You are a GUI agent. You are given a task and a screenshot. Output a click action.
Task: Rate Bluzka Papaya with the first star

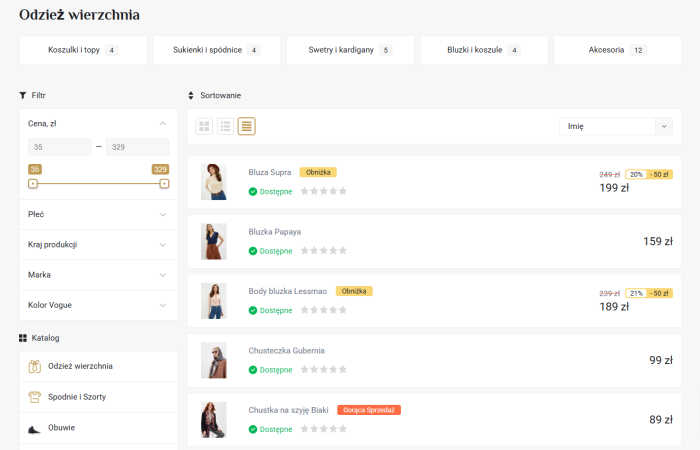pyautogui.click(x=304, y=250)
